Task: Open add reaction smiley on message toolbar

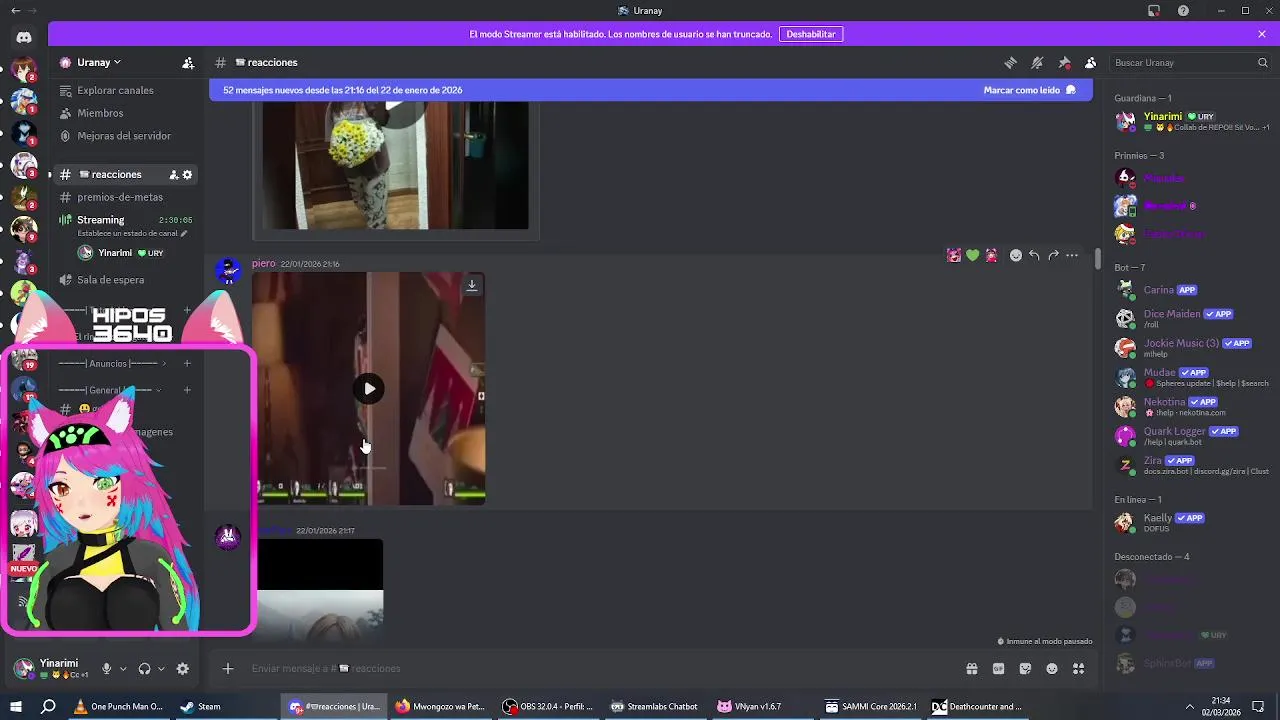Action: click(x=1016, y=256)
